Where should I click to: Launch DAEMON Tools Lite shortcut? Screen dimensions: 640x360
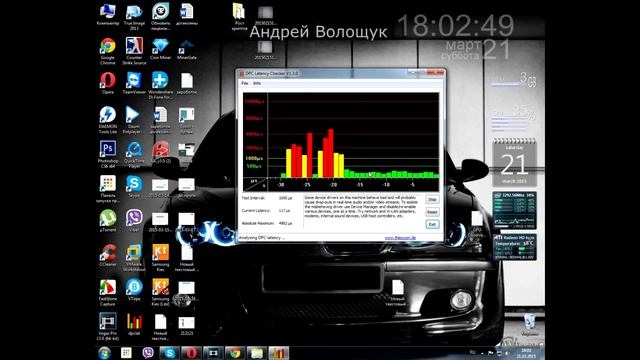108,120
